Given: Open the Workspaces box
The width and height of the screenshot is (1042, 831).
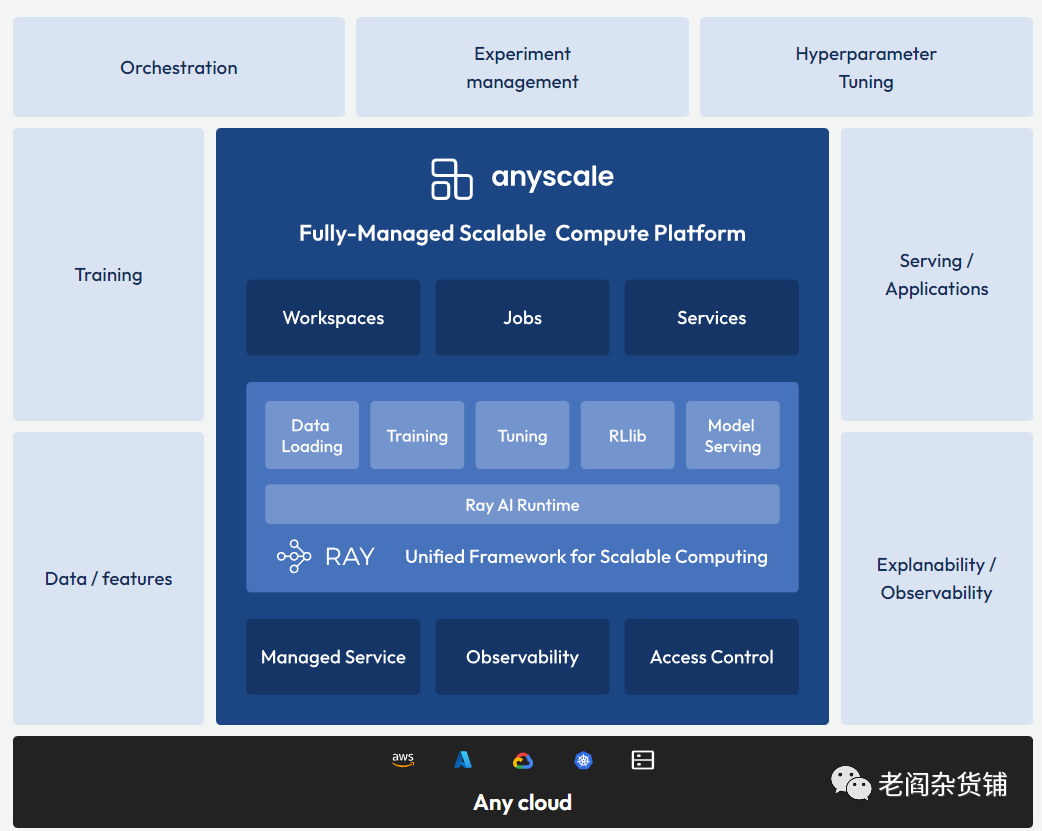Looking at the screenshot, I should pyautogui.click(x=333, y=318).
